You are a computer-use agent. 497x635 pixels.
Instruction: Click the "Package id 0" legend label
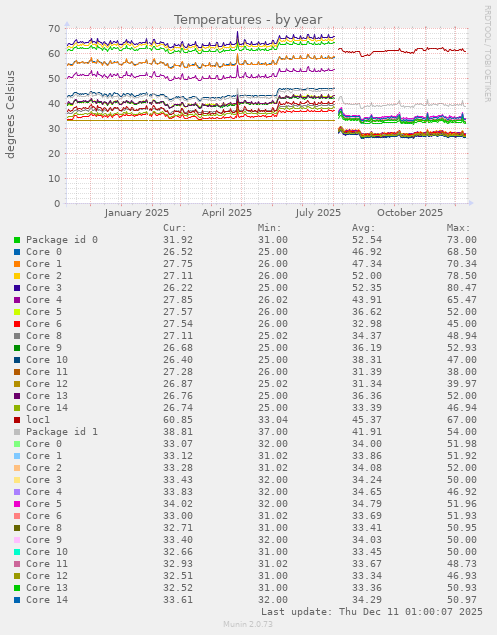(x=62, y=240)
